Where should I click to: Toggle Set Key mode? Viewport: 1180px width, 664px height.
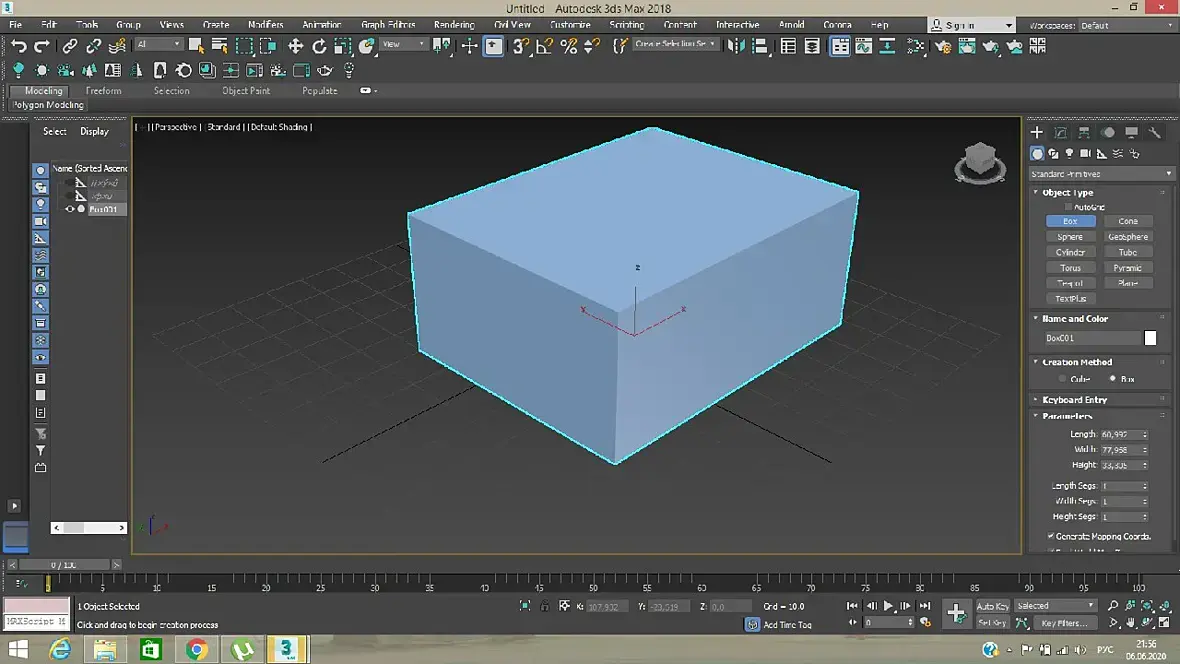[992, 623]
